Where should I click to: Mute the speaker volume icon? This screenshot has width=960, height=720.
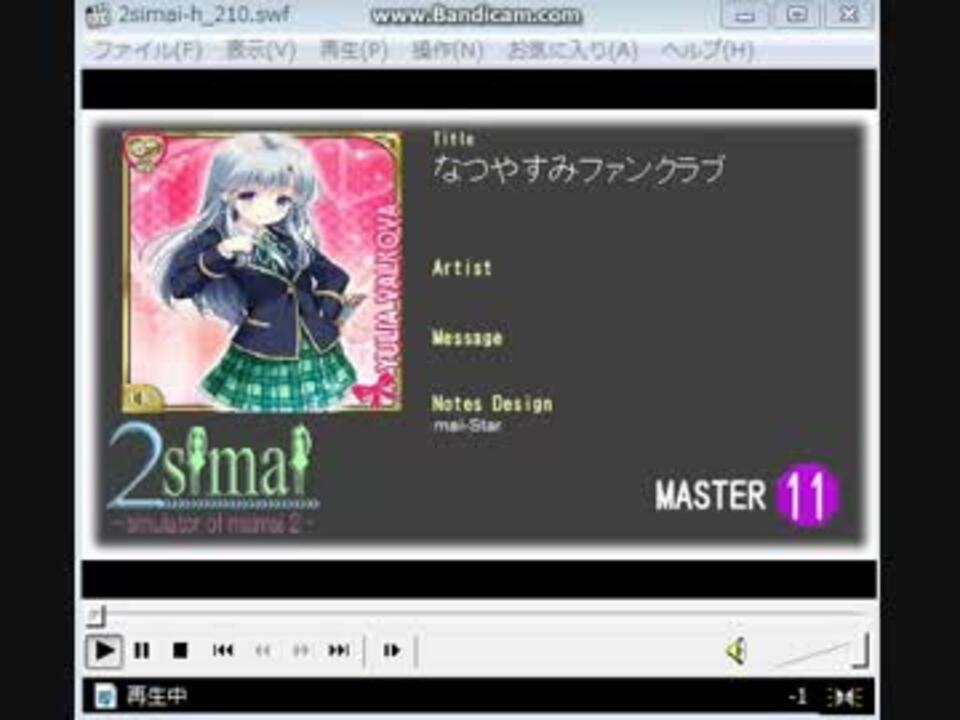(x=737, y=650)
